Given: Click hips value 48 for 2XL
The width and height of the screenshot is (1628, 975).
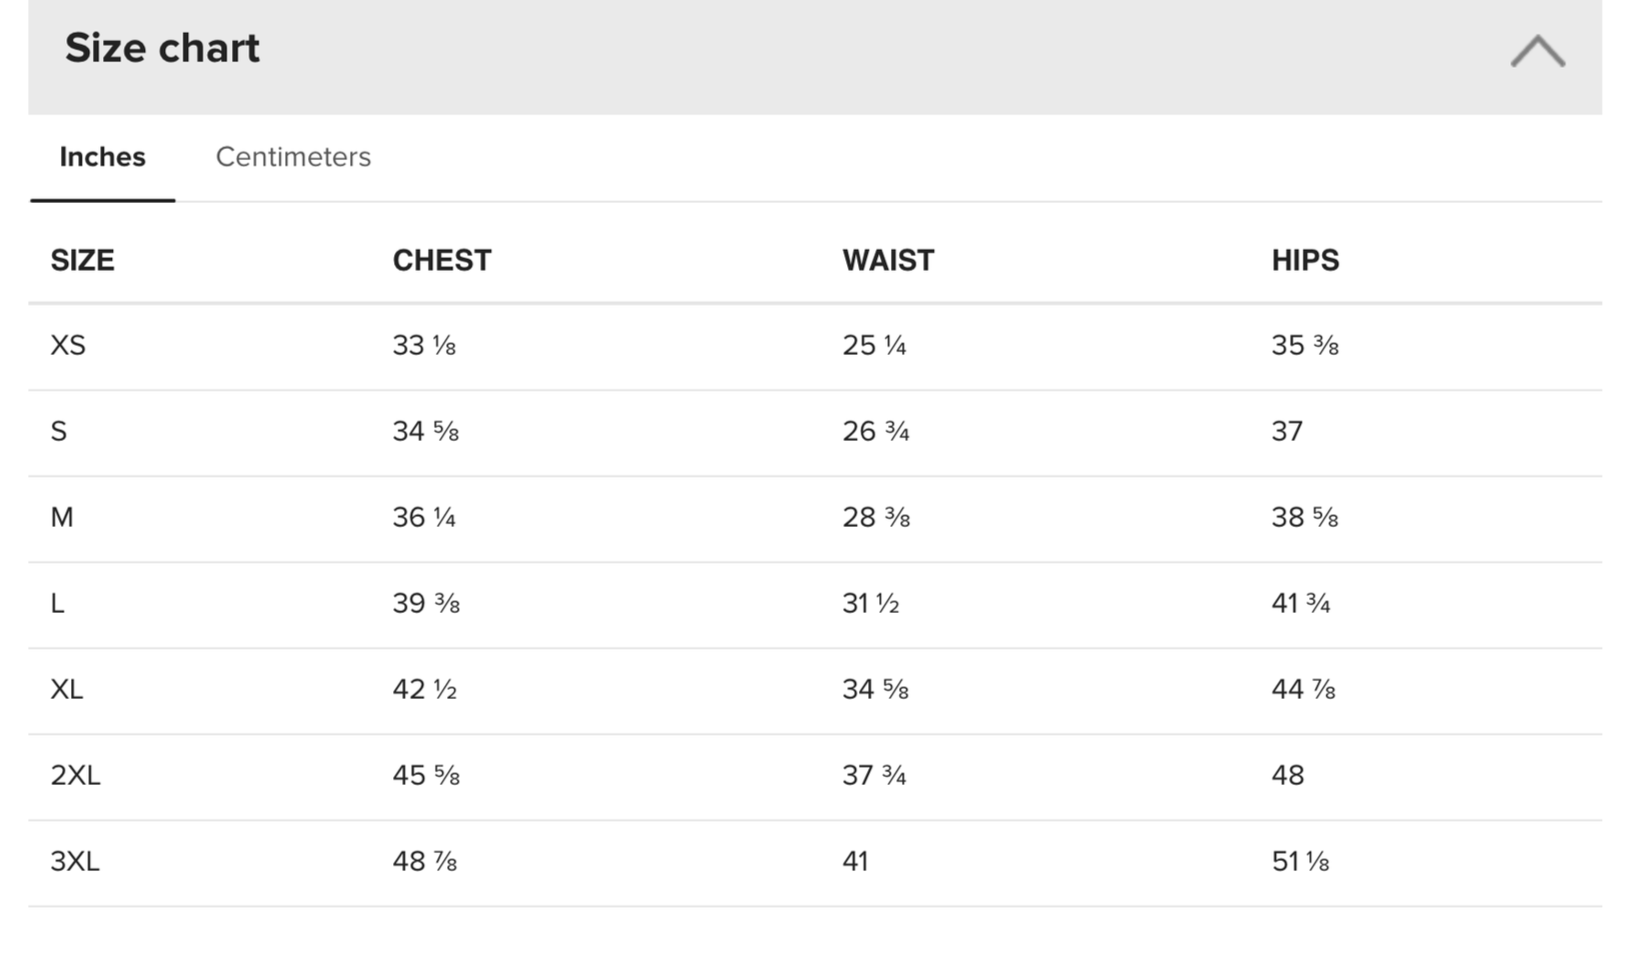Looking at the screenshot, I should click(1288, 776).
